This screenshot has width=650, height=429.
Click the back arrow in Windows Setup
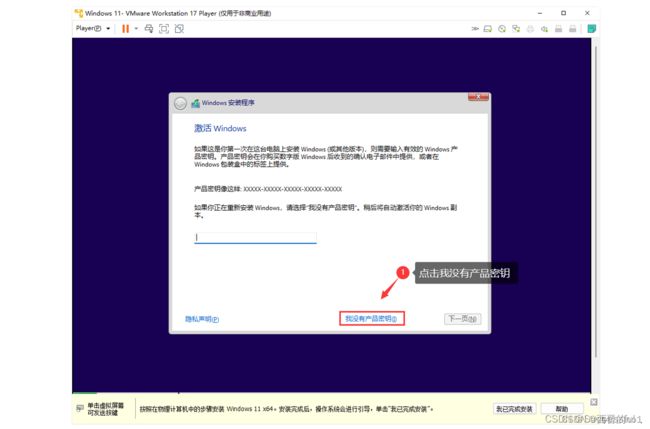pos(180,103)
